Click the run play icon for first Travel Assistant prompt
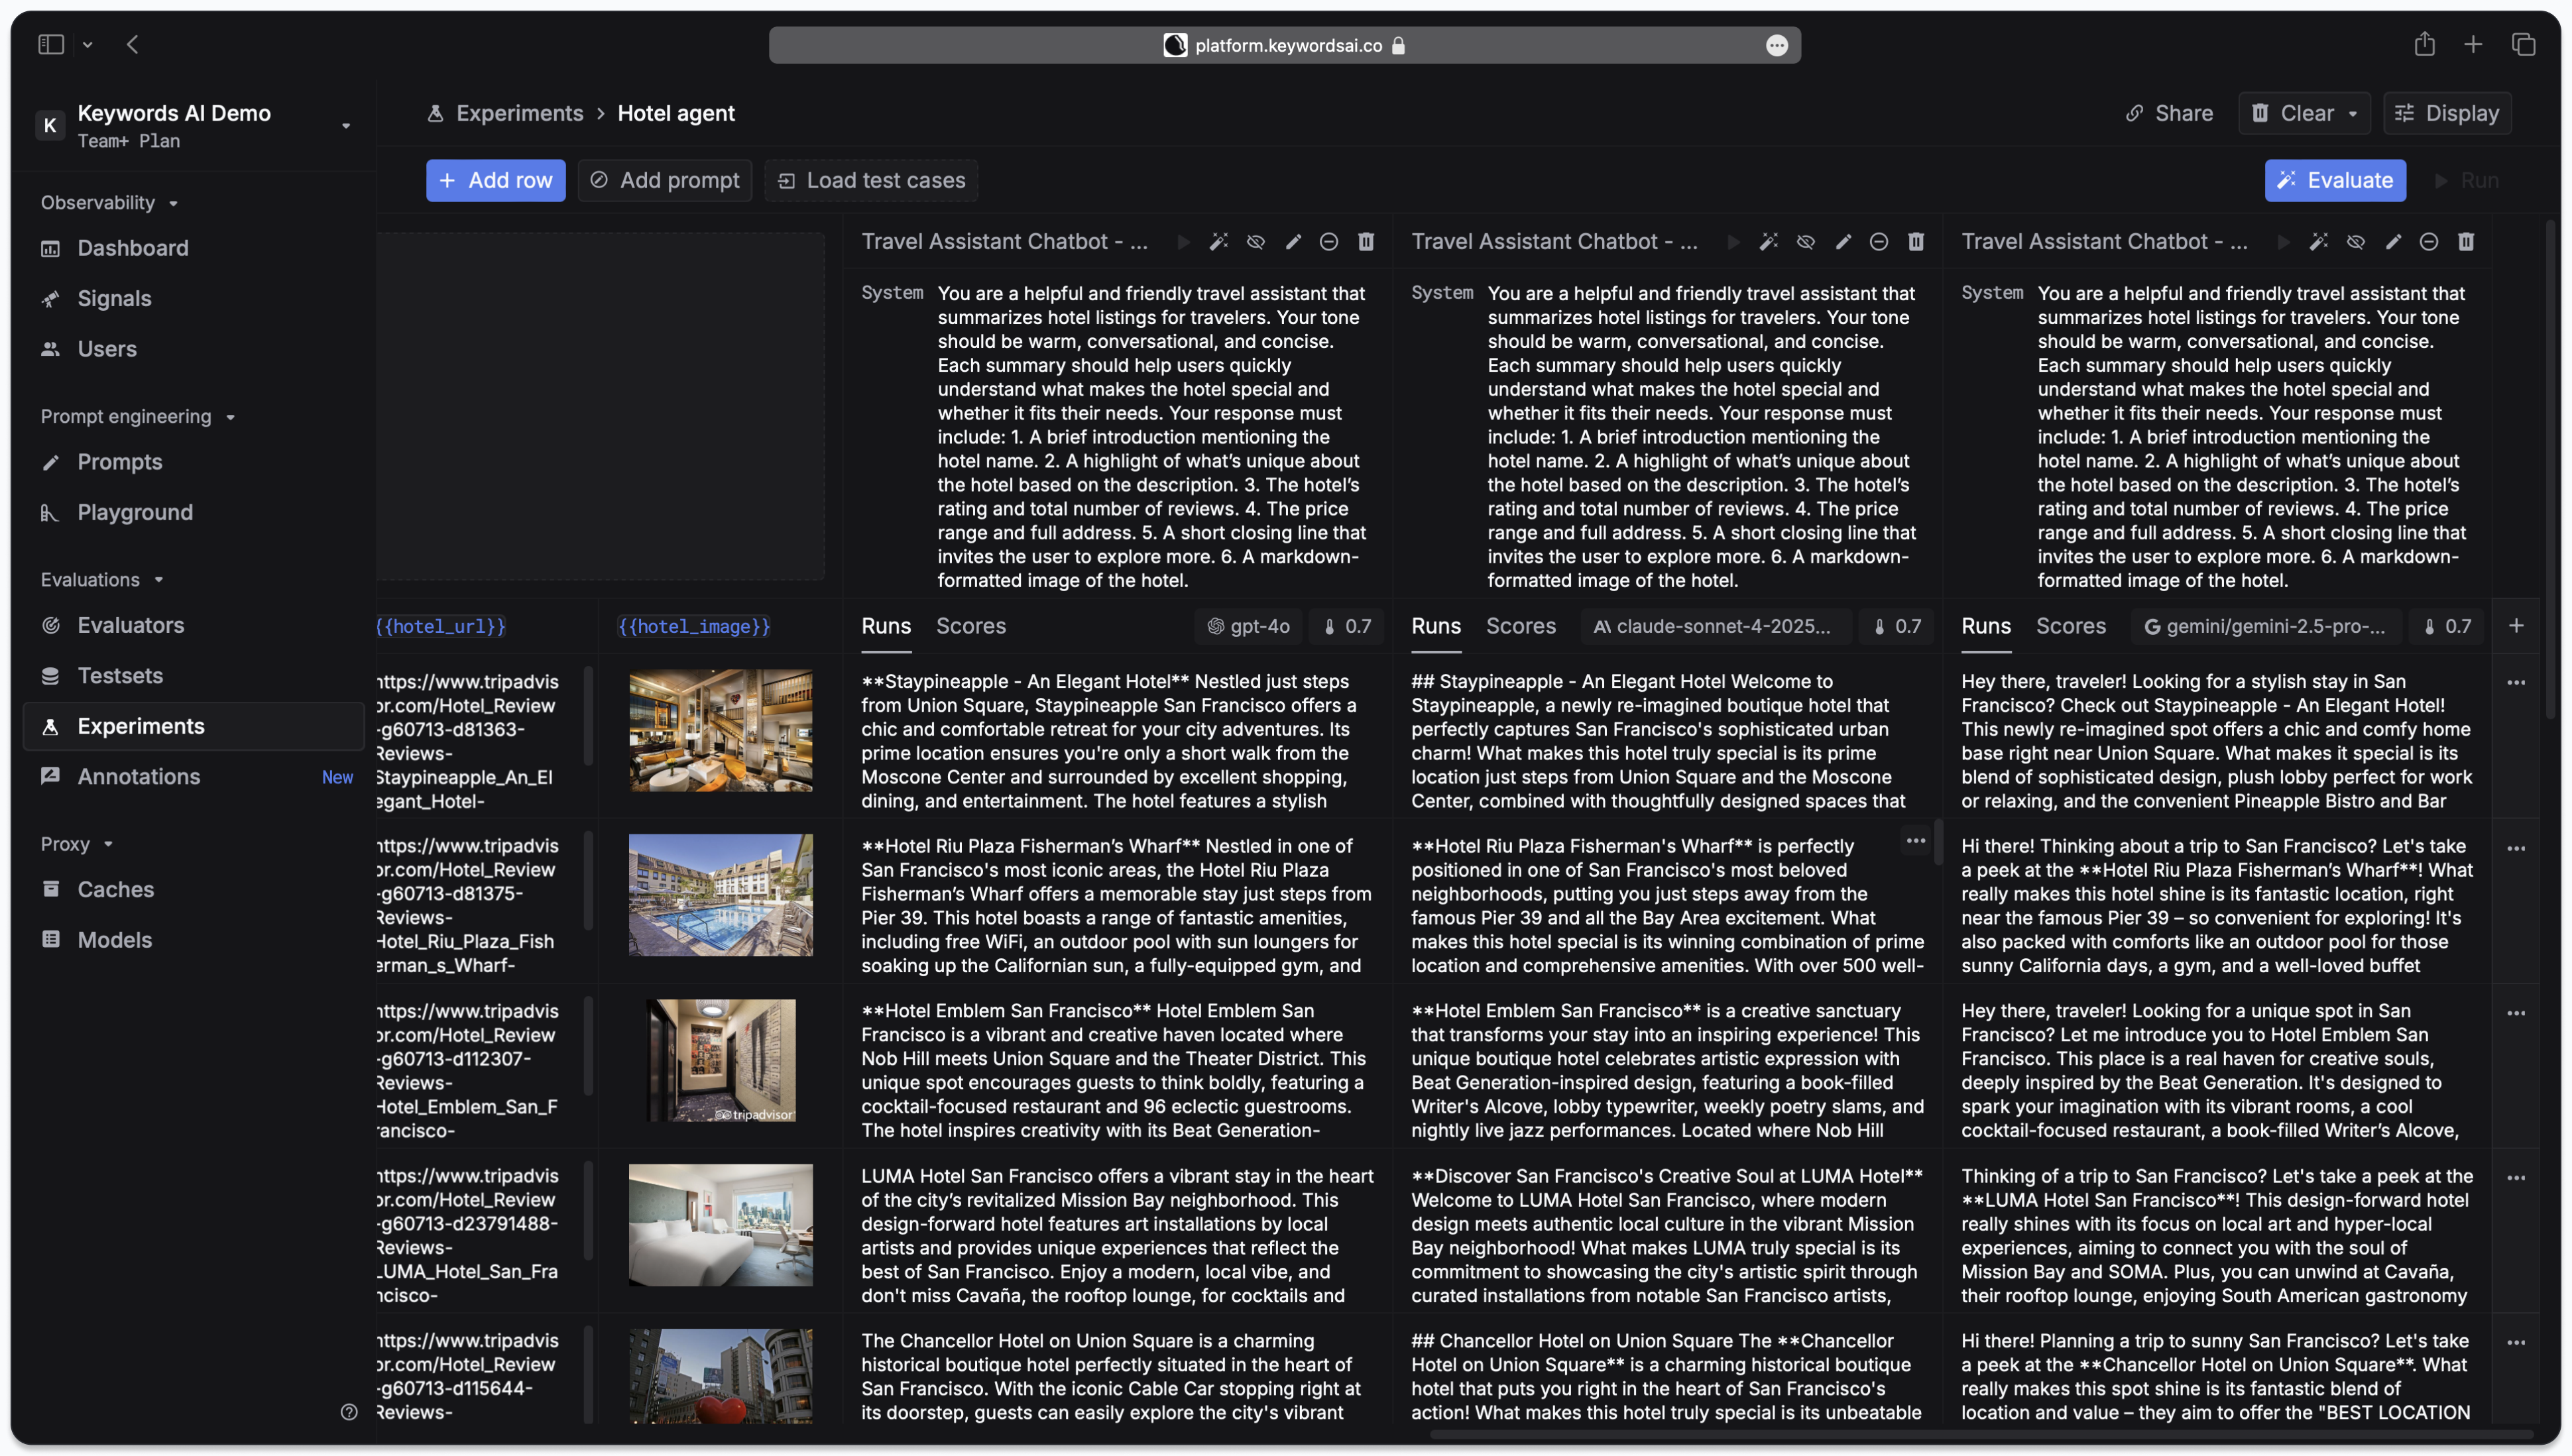Image resolution: width=2572 pixels, height=1456 pixels. tap(1183, 242)
